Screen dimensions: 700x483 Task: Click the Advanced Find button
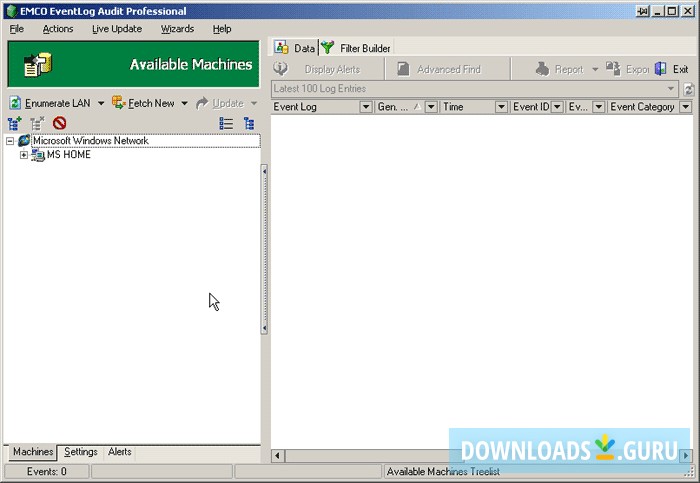(x=439, y=69)
